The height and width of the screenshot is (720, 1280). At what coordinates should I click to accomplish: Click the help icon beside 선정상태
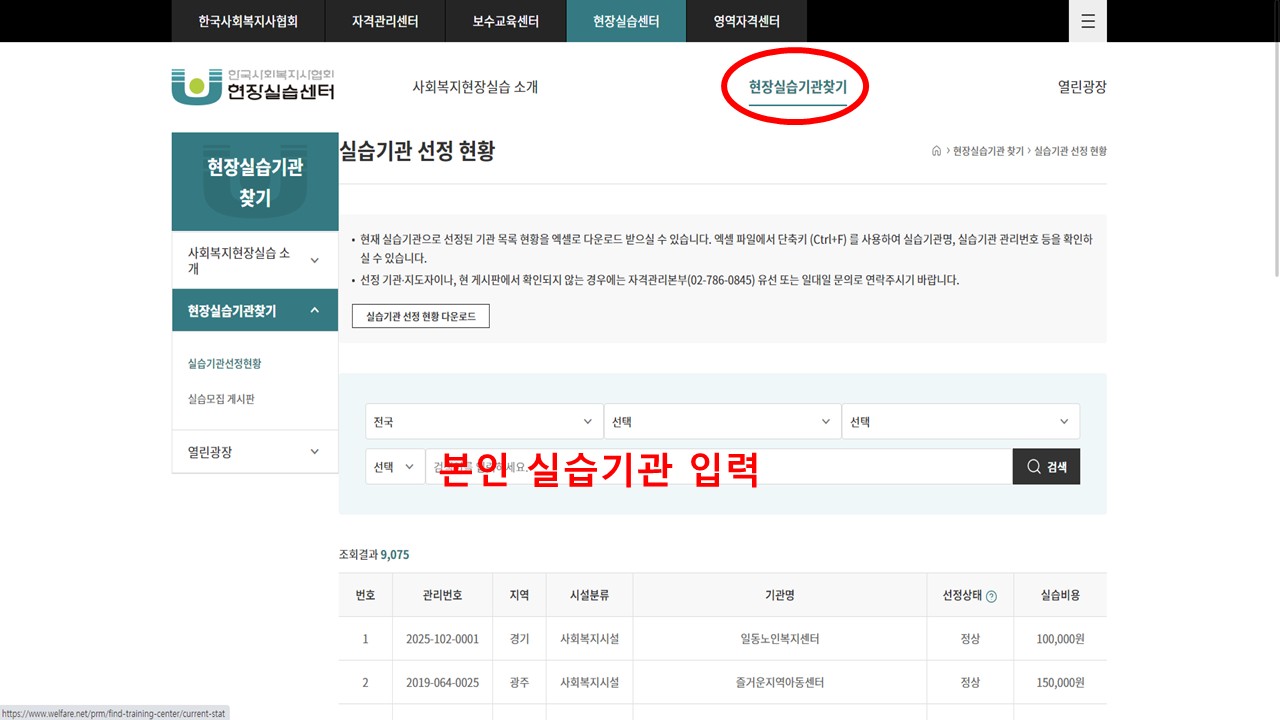coord(991,596)
